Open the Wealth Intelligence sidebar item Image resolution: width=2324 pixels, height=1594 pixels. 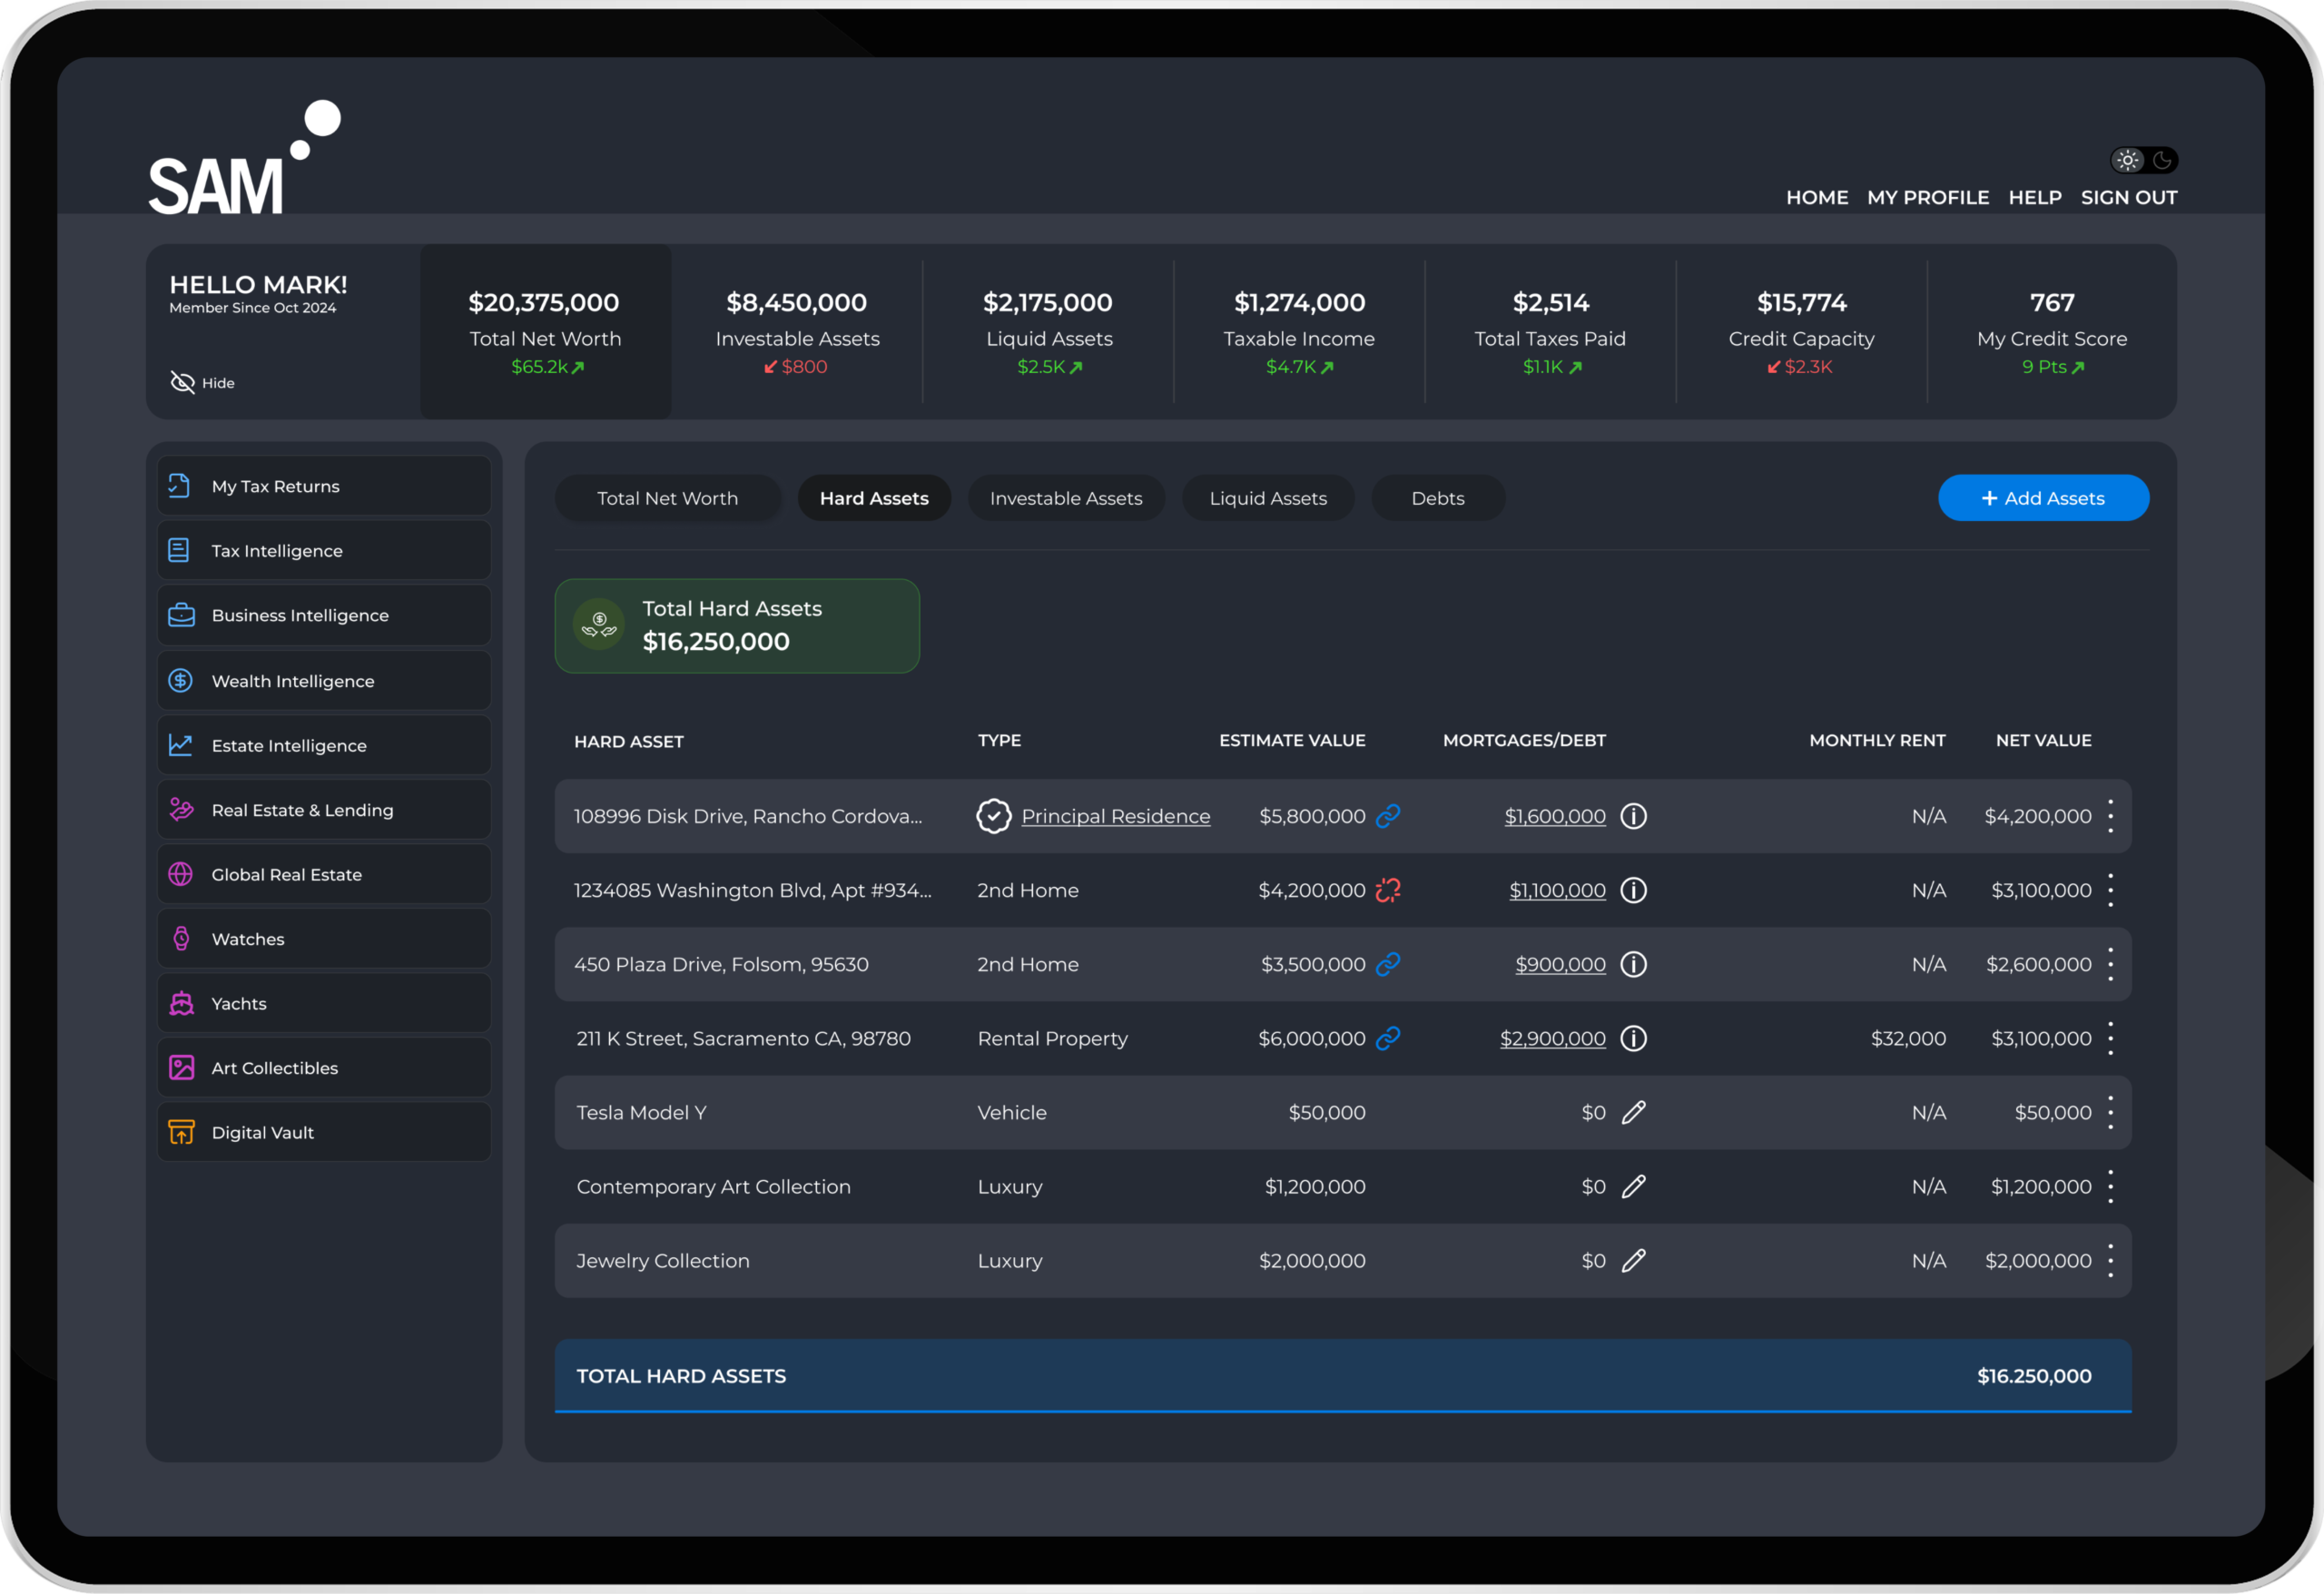point(324,680)
